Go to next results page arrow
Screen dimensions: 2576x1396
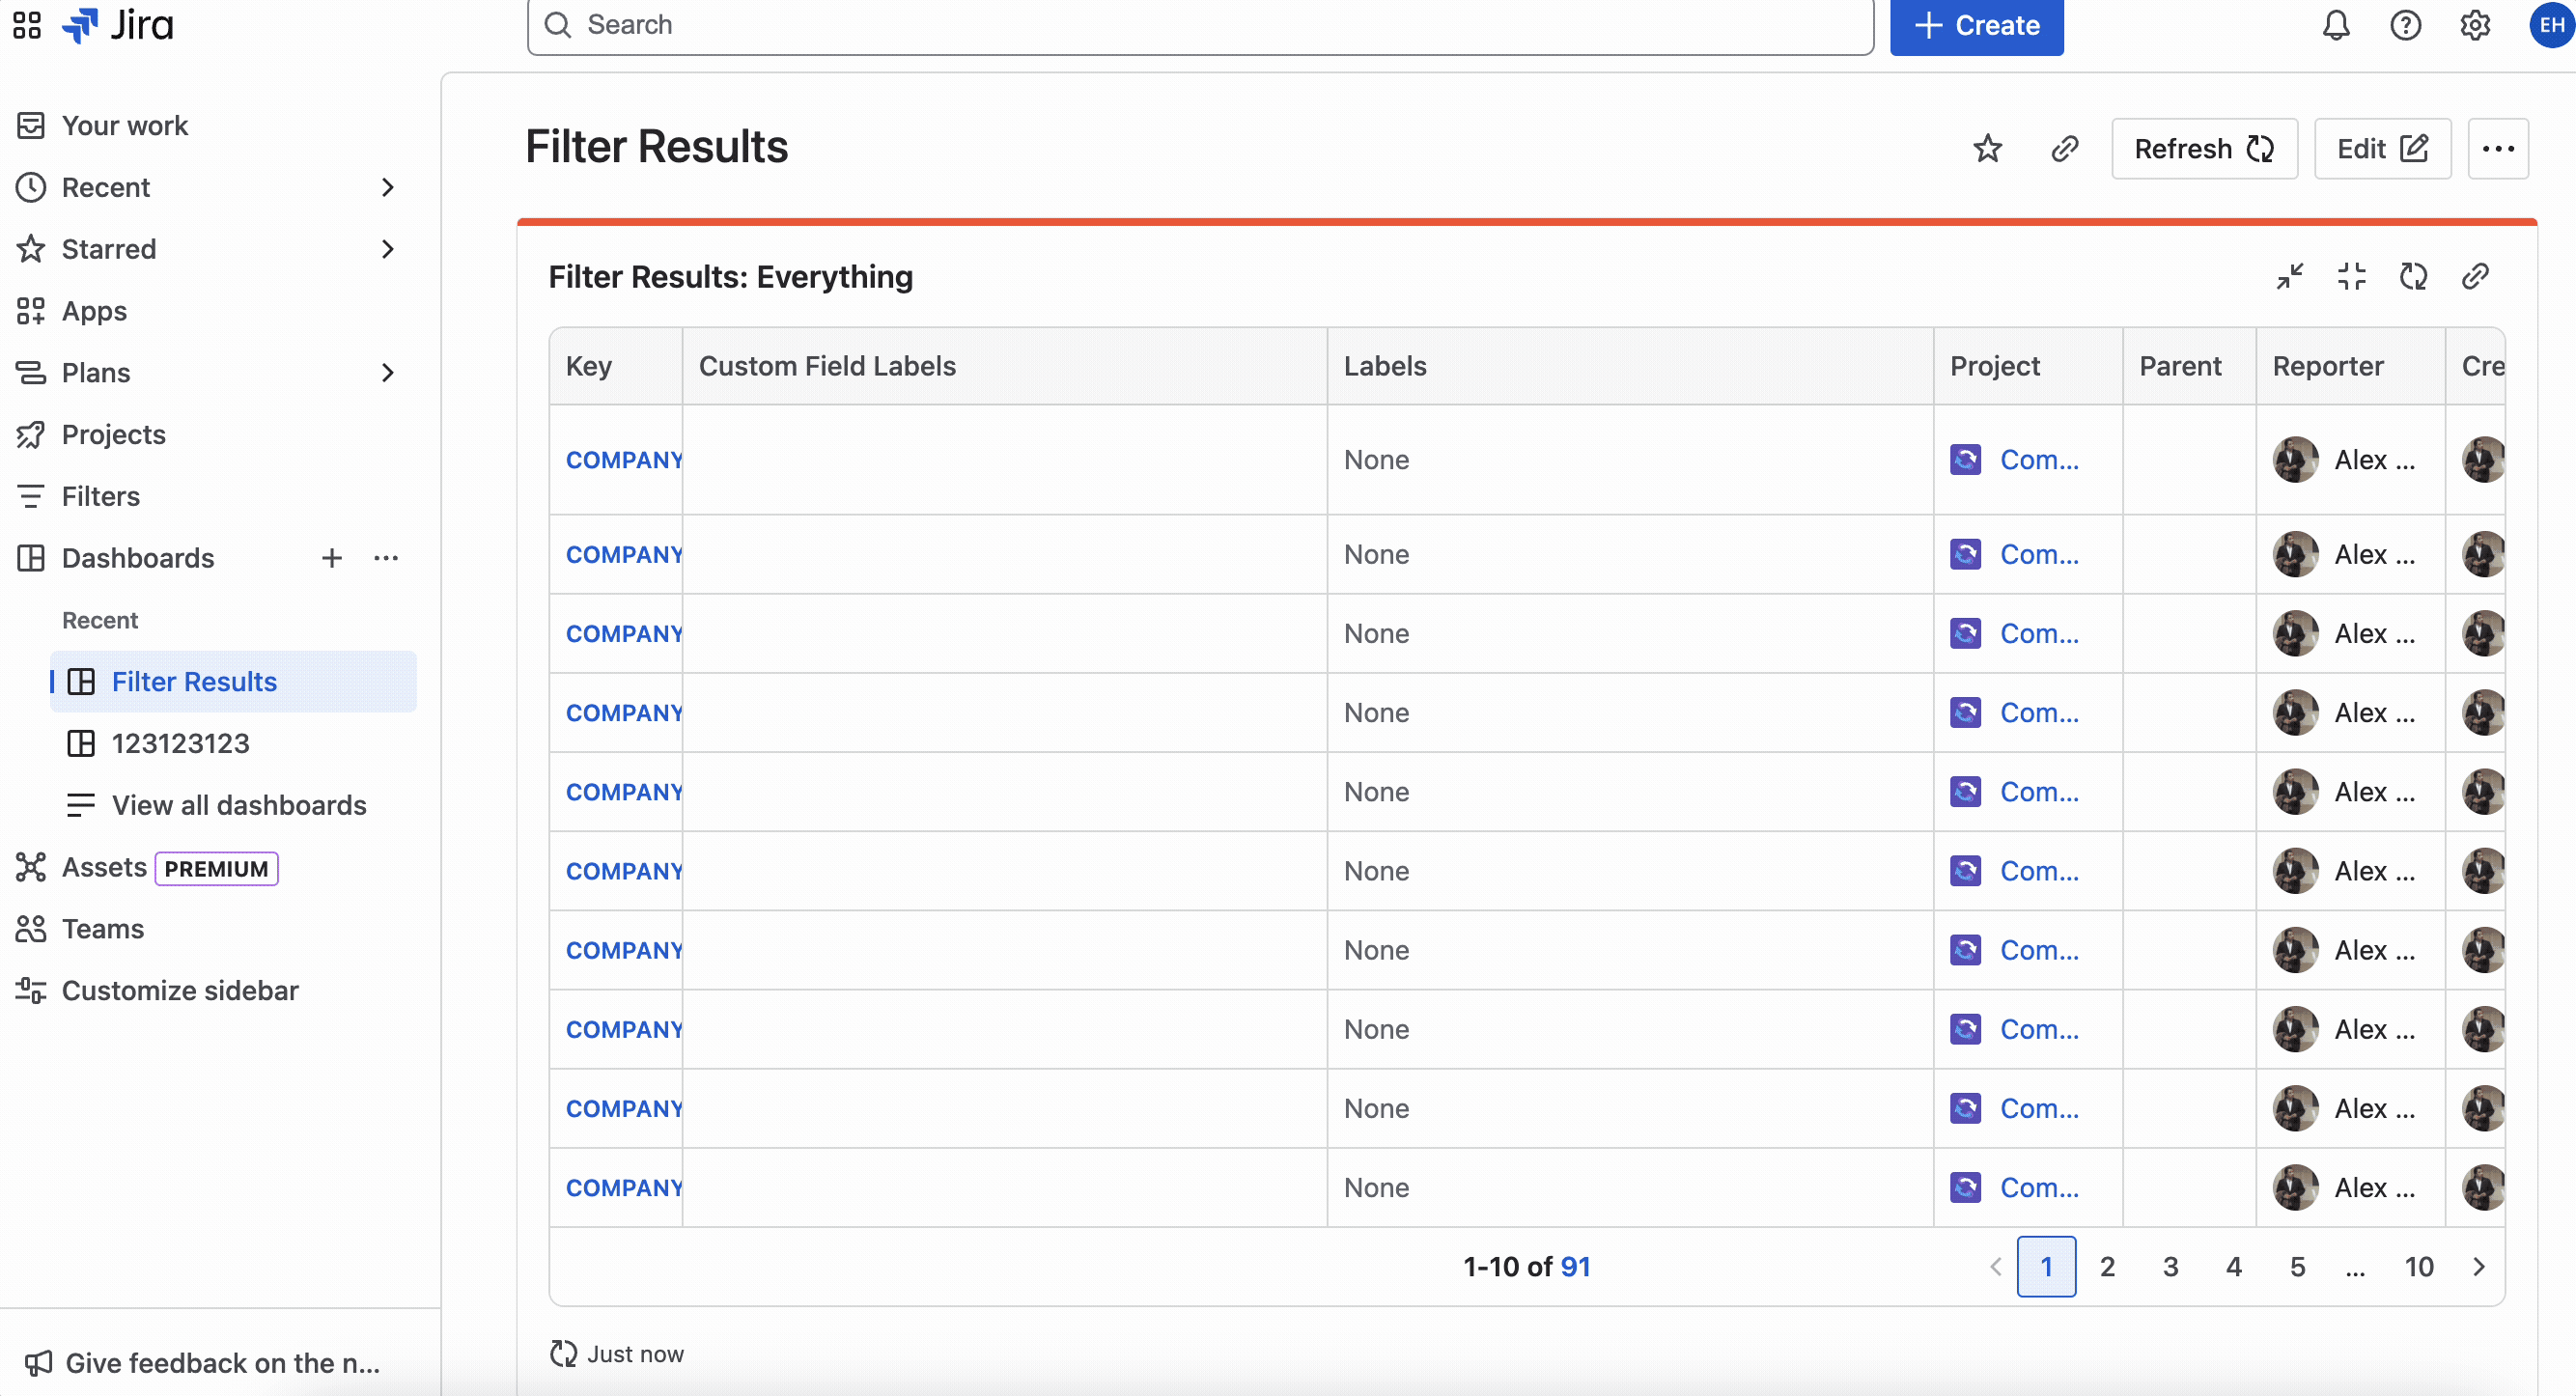tap(2478, 1266)
